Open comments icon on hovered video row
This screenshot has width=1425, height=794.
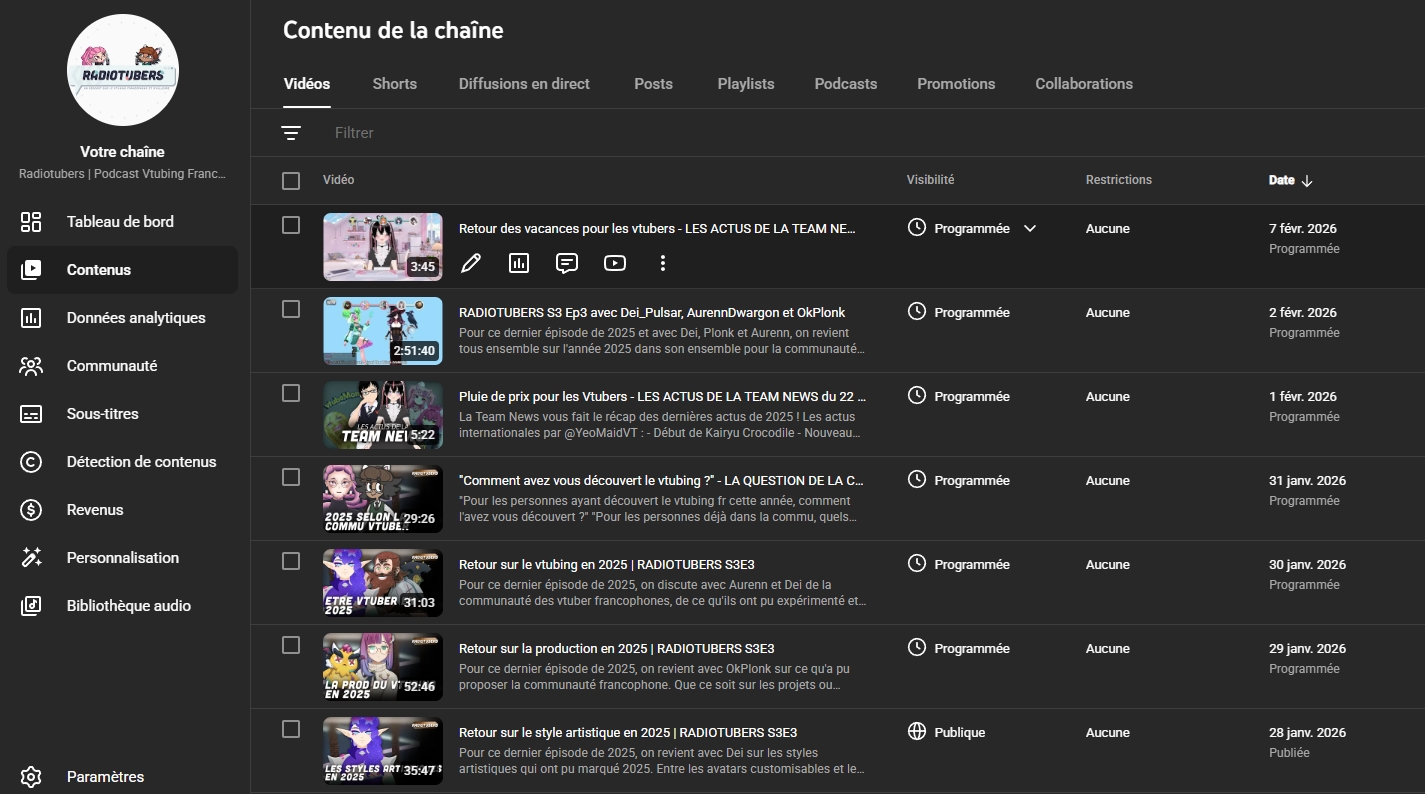(x=567, y=263)
